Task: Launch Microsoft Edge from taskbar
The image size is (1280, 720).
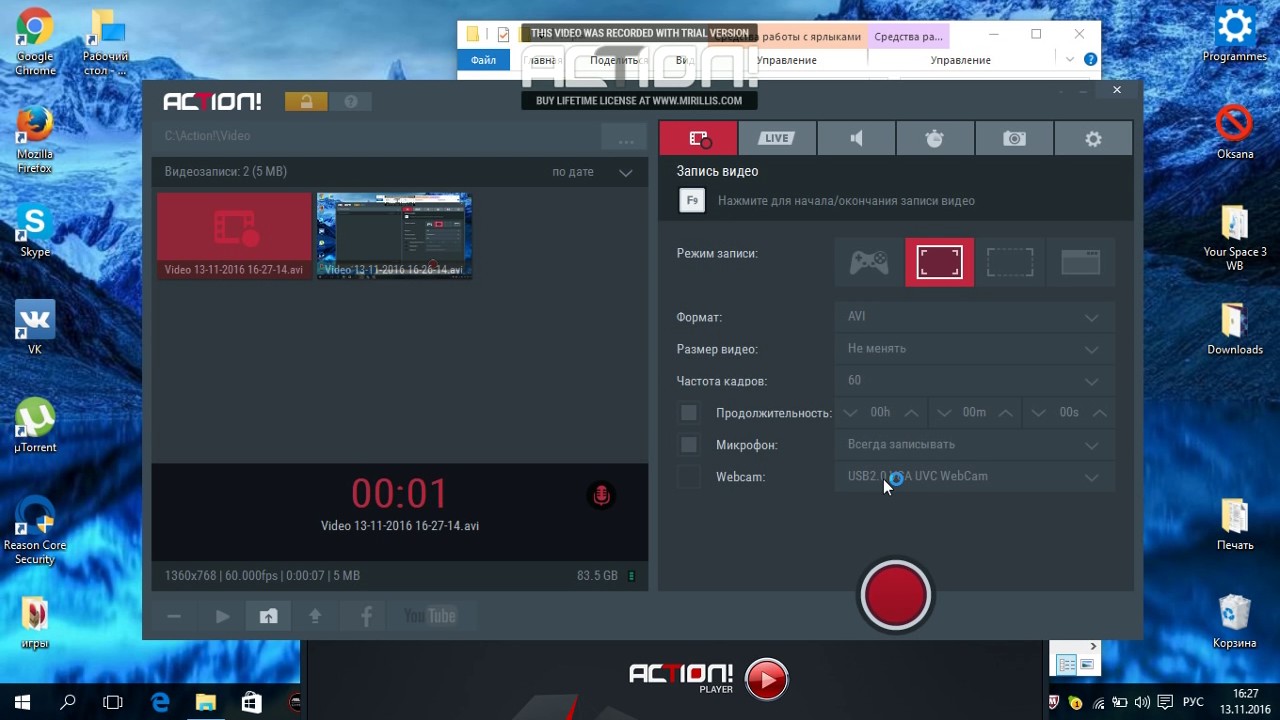Action: (159, 703)
